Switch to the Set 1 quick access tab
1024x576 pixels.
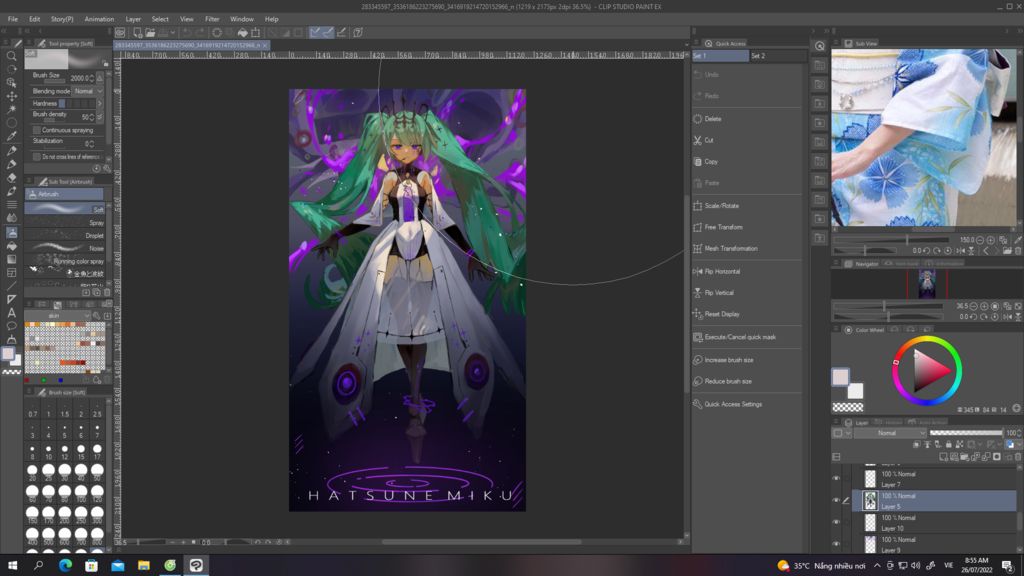coord(720,56)
